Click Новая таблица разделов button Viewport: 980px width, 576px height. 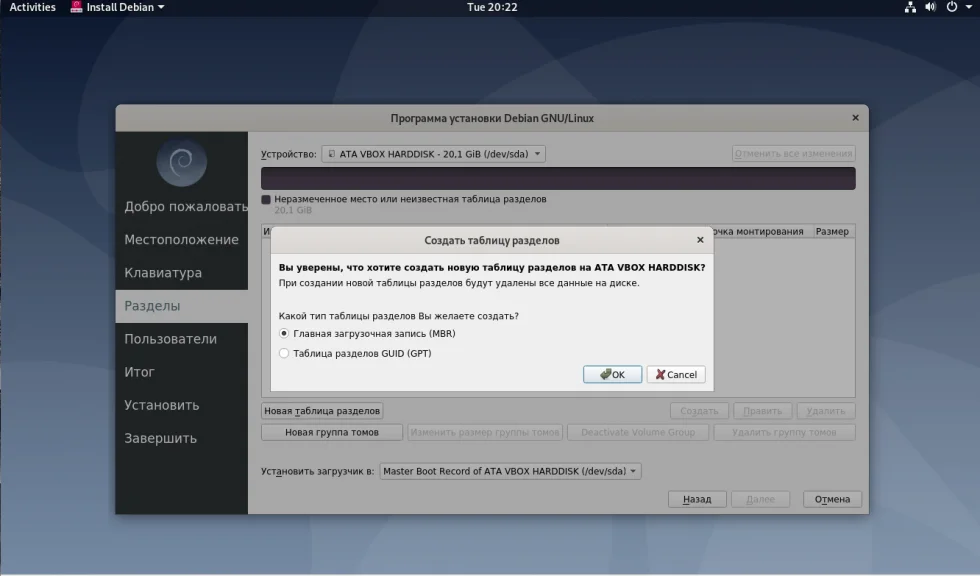322,410
